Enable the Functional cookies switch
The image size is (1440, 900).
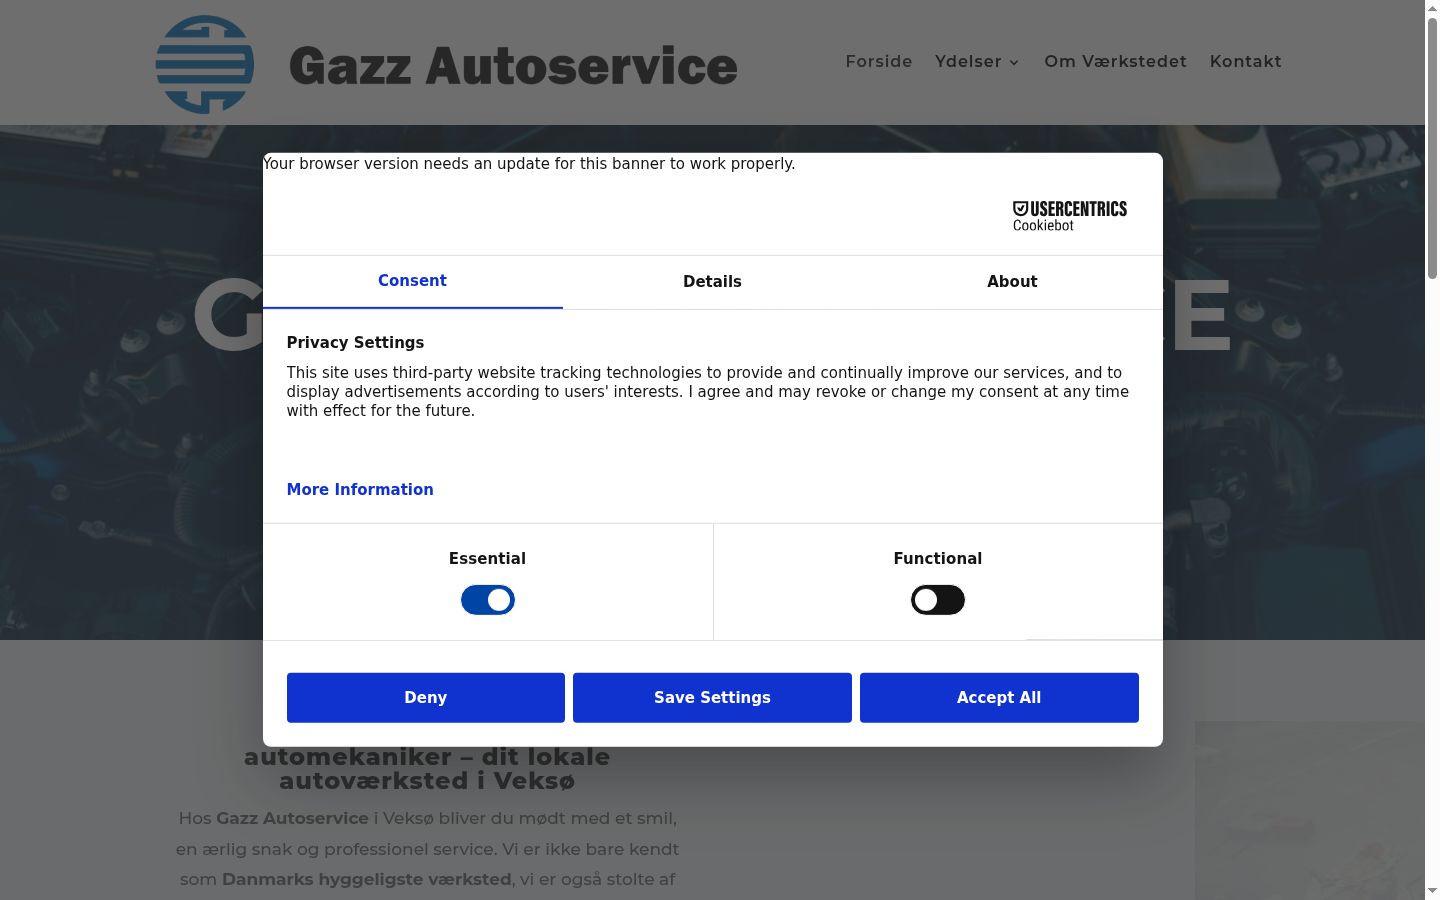pos(938,600)
